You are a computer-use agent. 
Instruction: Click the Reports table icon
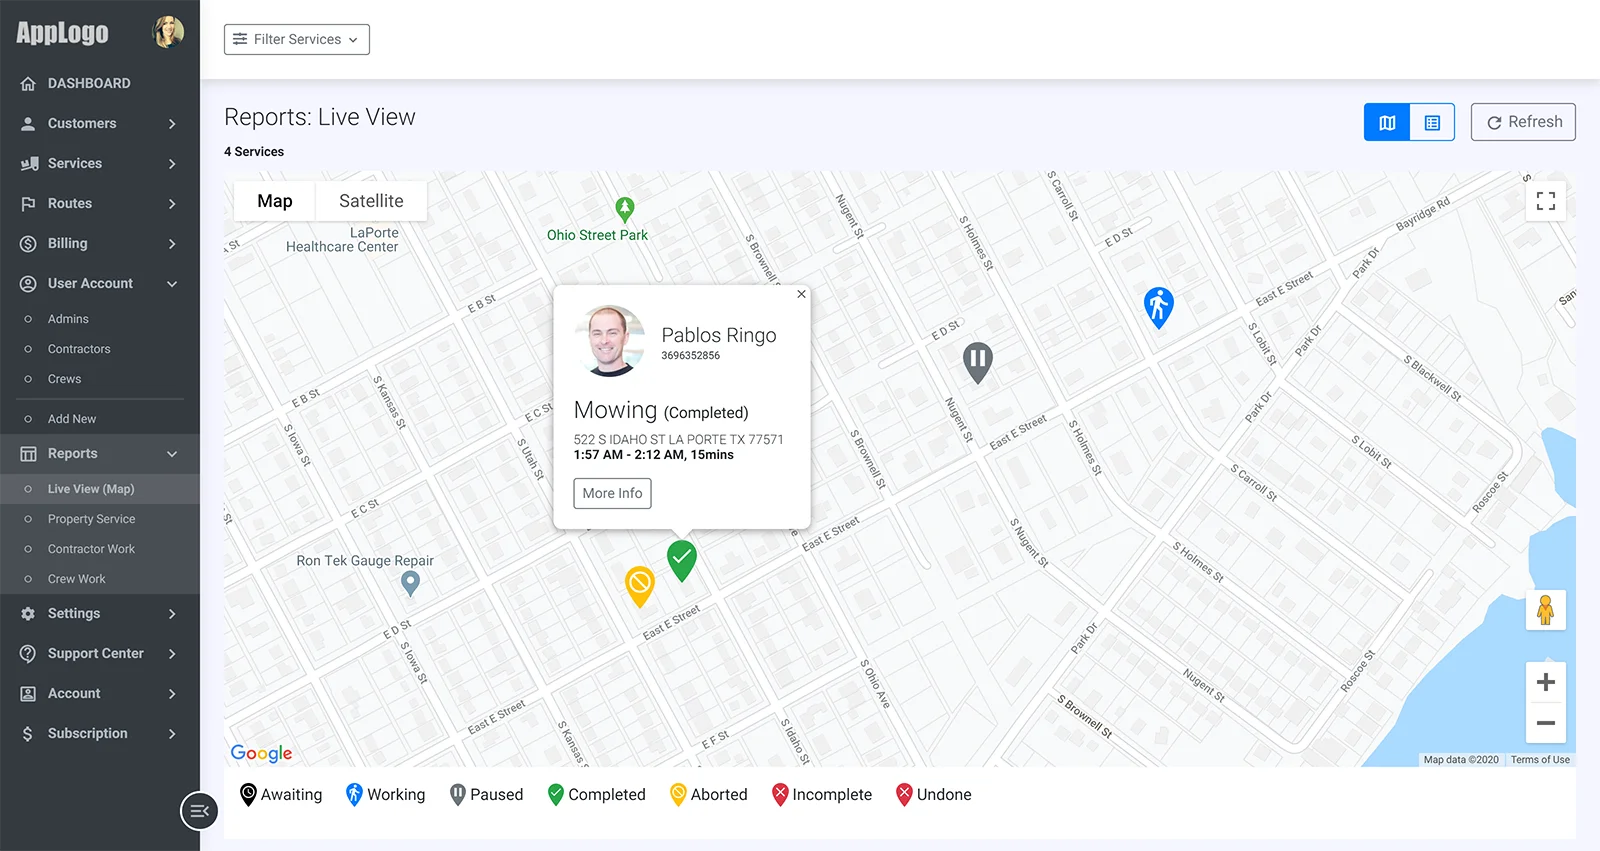(28, 454)
